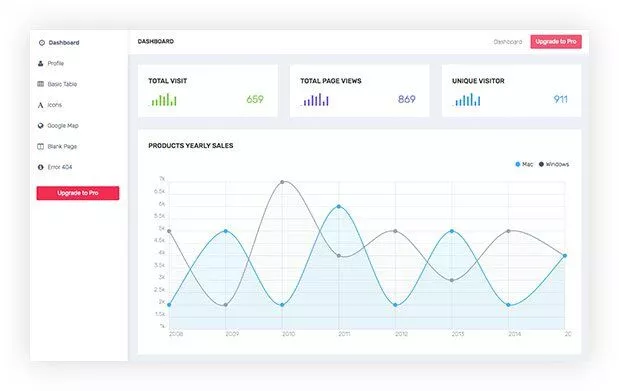619x391 pixels.
Task: Click the Mac data point at 2012
Action: click(395, 305)
